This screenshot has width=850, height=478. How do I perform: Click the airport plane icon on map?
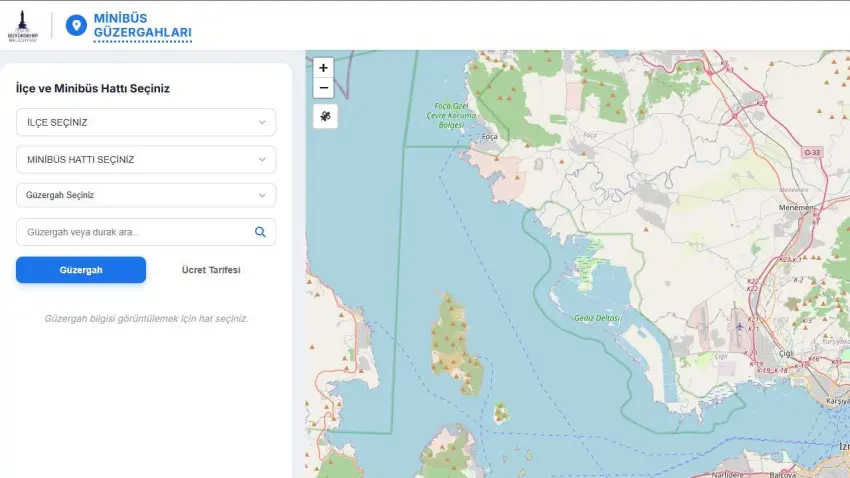(x=739, y=327)
